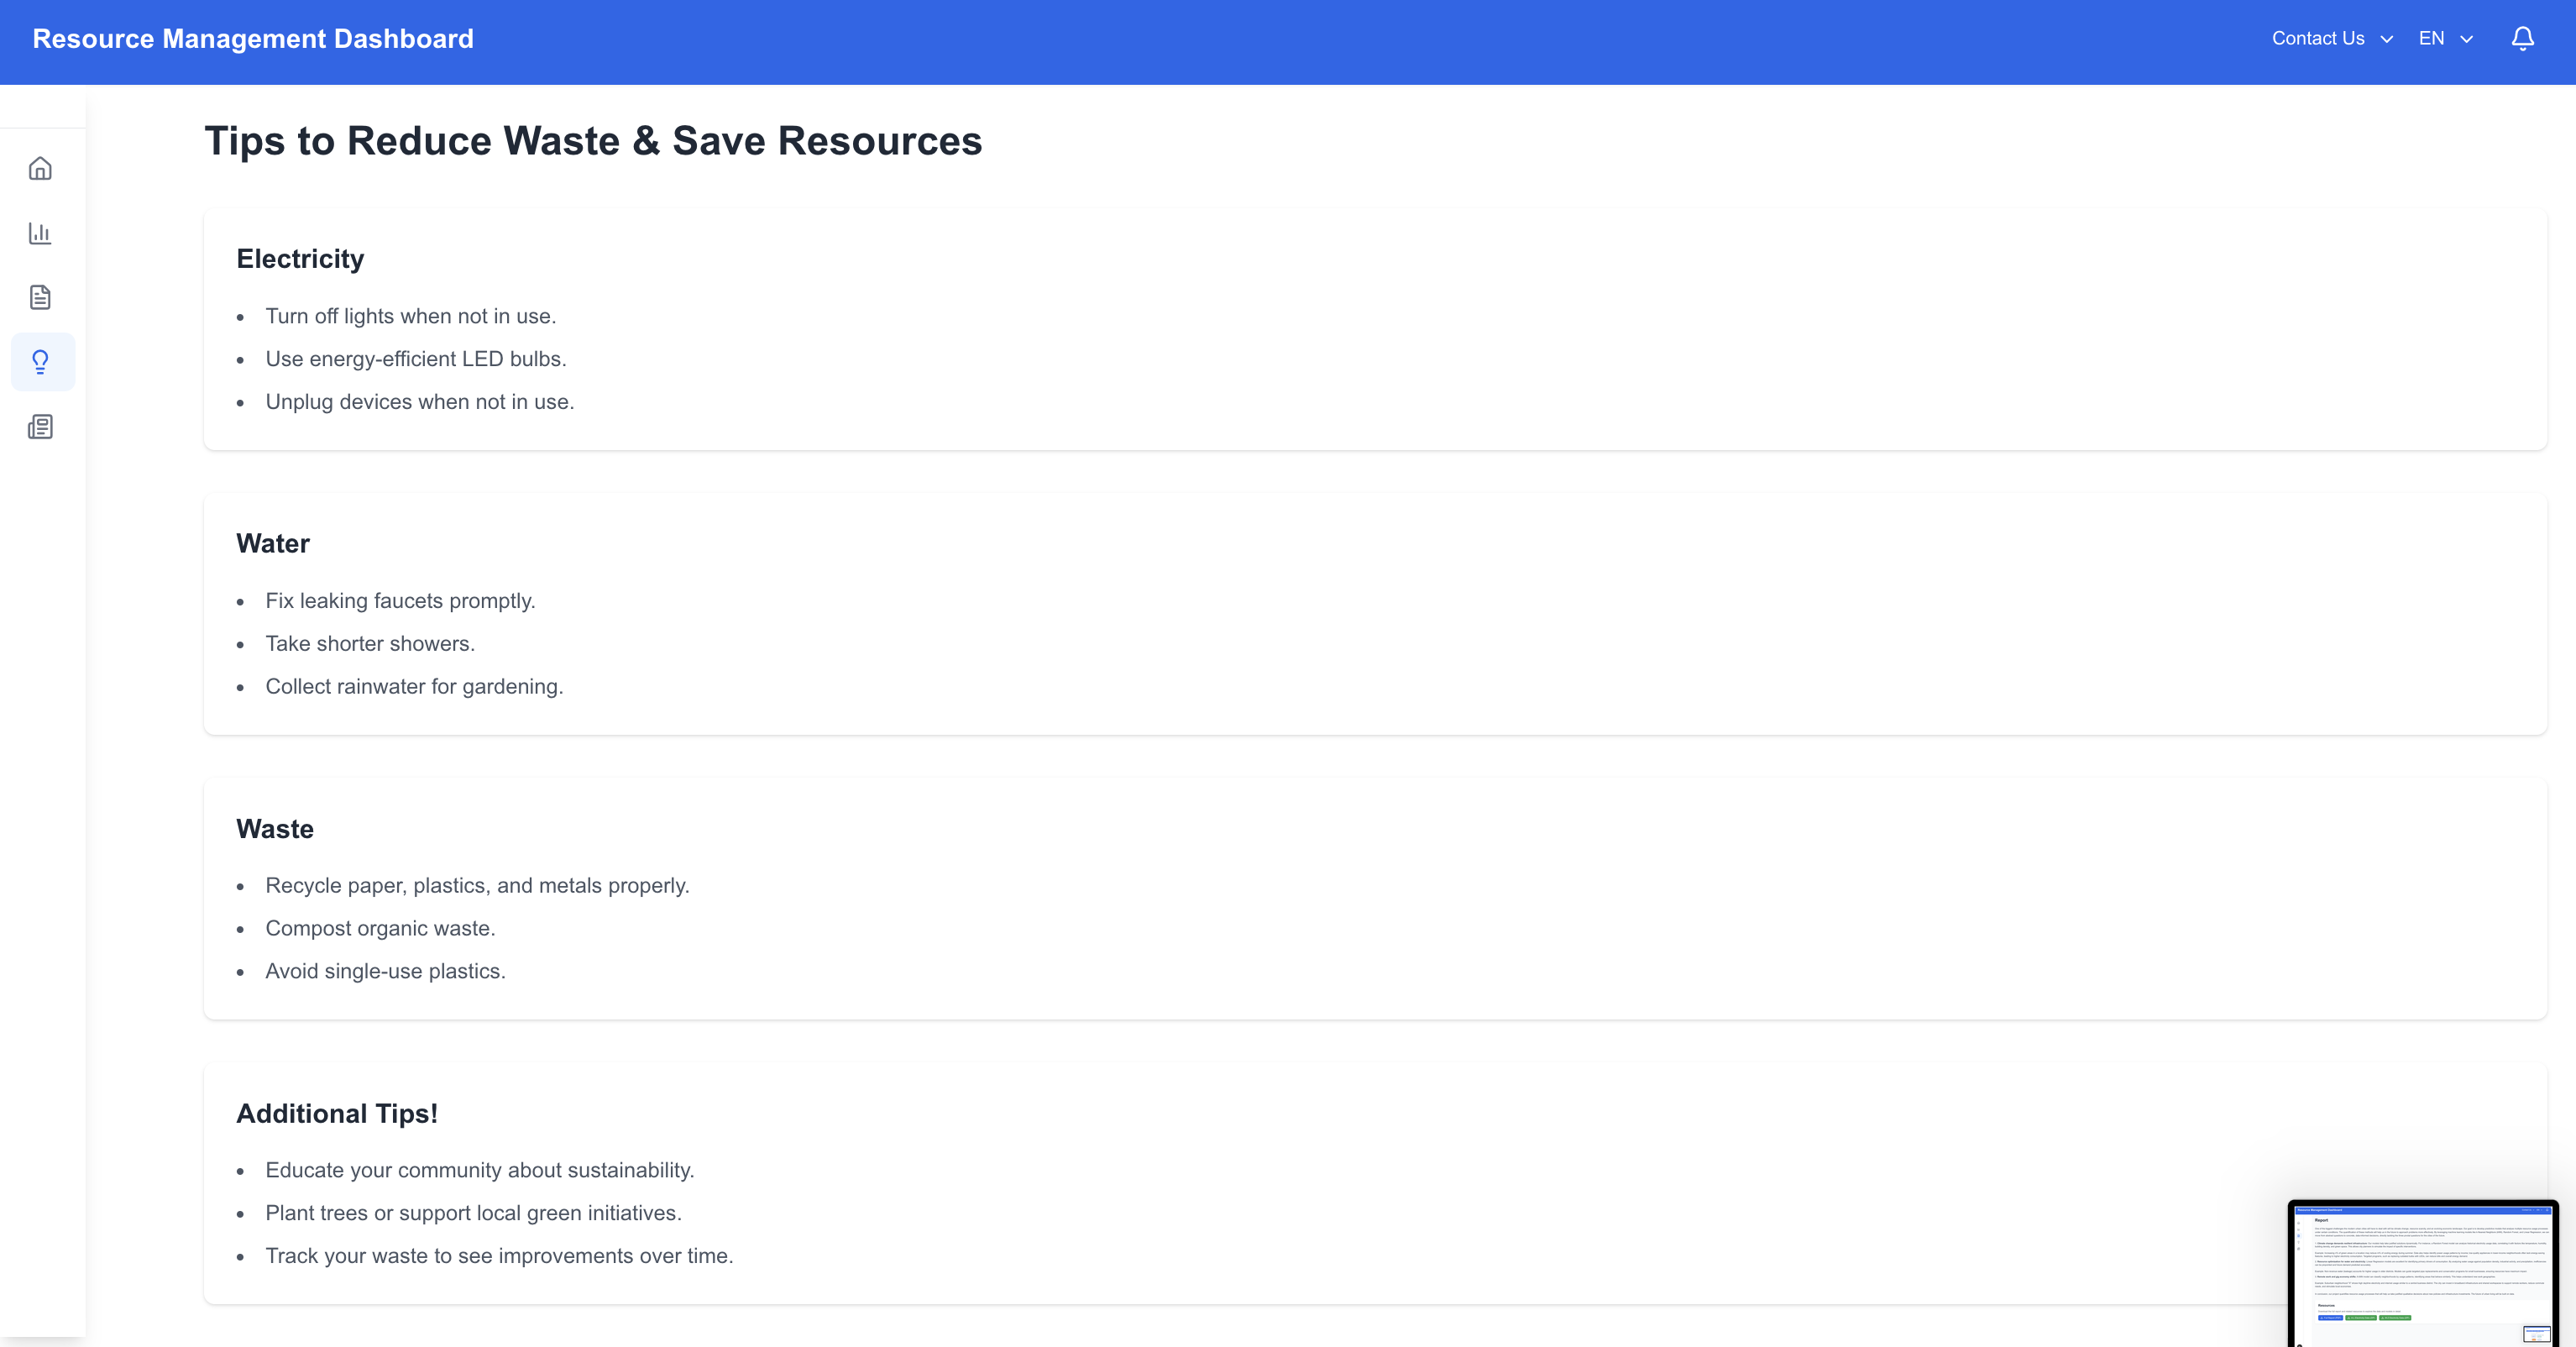Viewport: 2576px width, 1347px height.
Task: Click the Water section heading
Action: tap(273, 544)
